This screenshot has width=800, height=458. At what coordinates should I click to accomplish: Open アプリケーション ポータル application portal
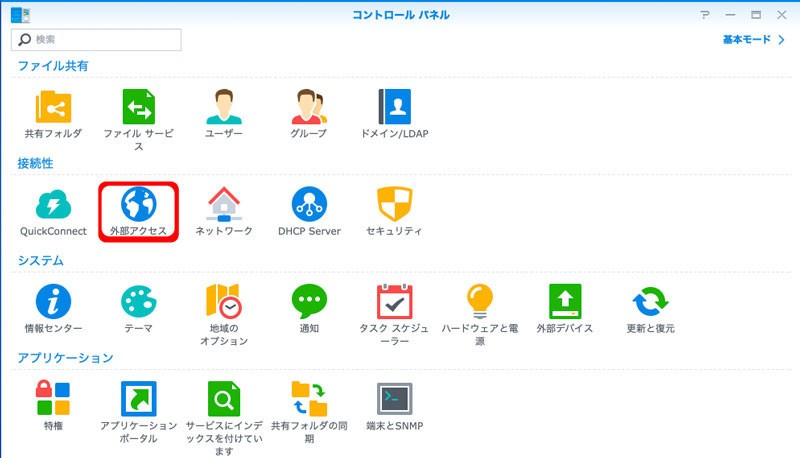click(138, 398)
